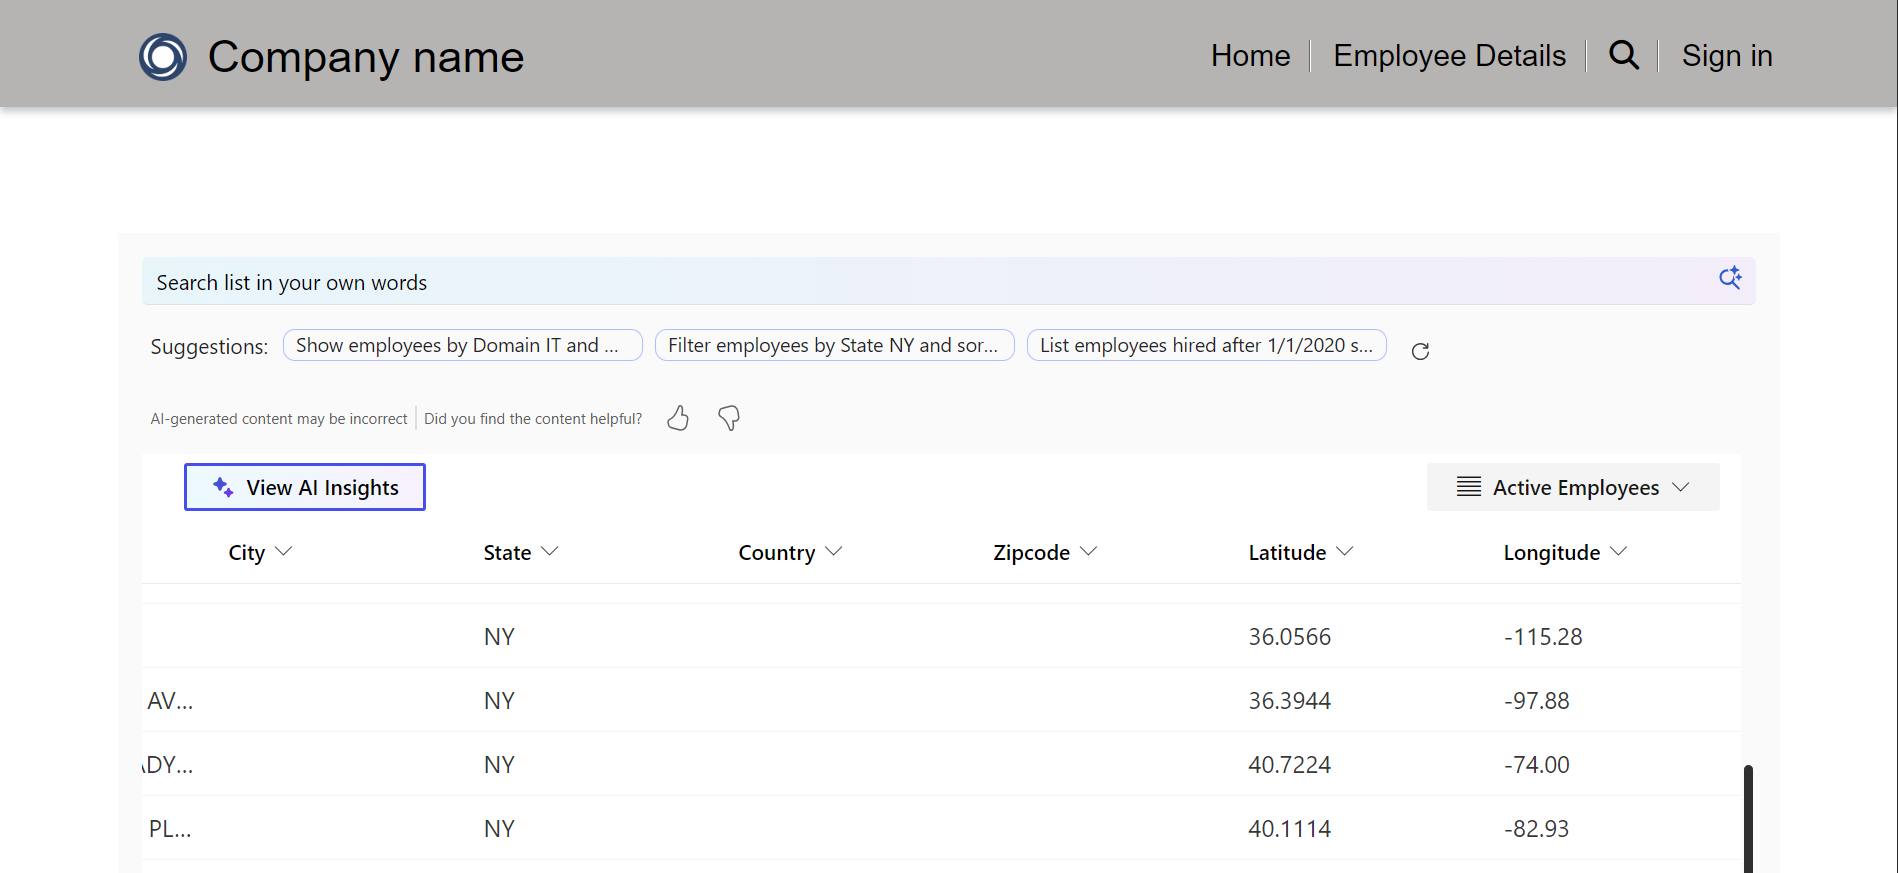
Task: Click latitude value 40.7224
Action: [1289, 765]
